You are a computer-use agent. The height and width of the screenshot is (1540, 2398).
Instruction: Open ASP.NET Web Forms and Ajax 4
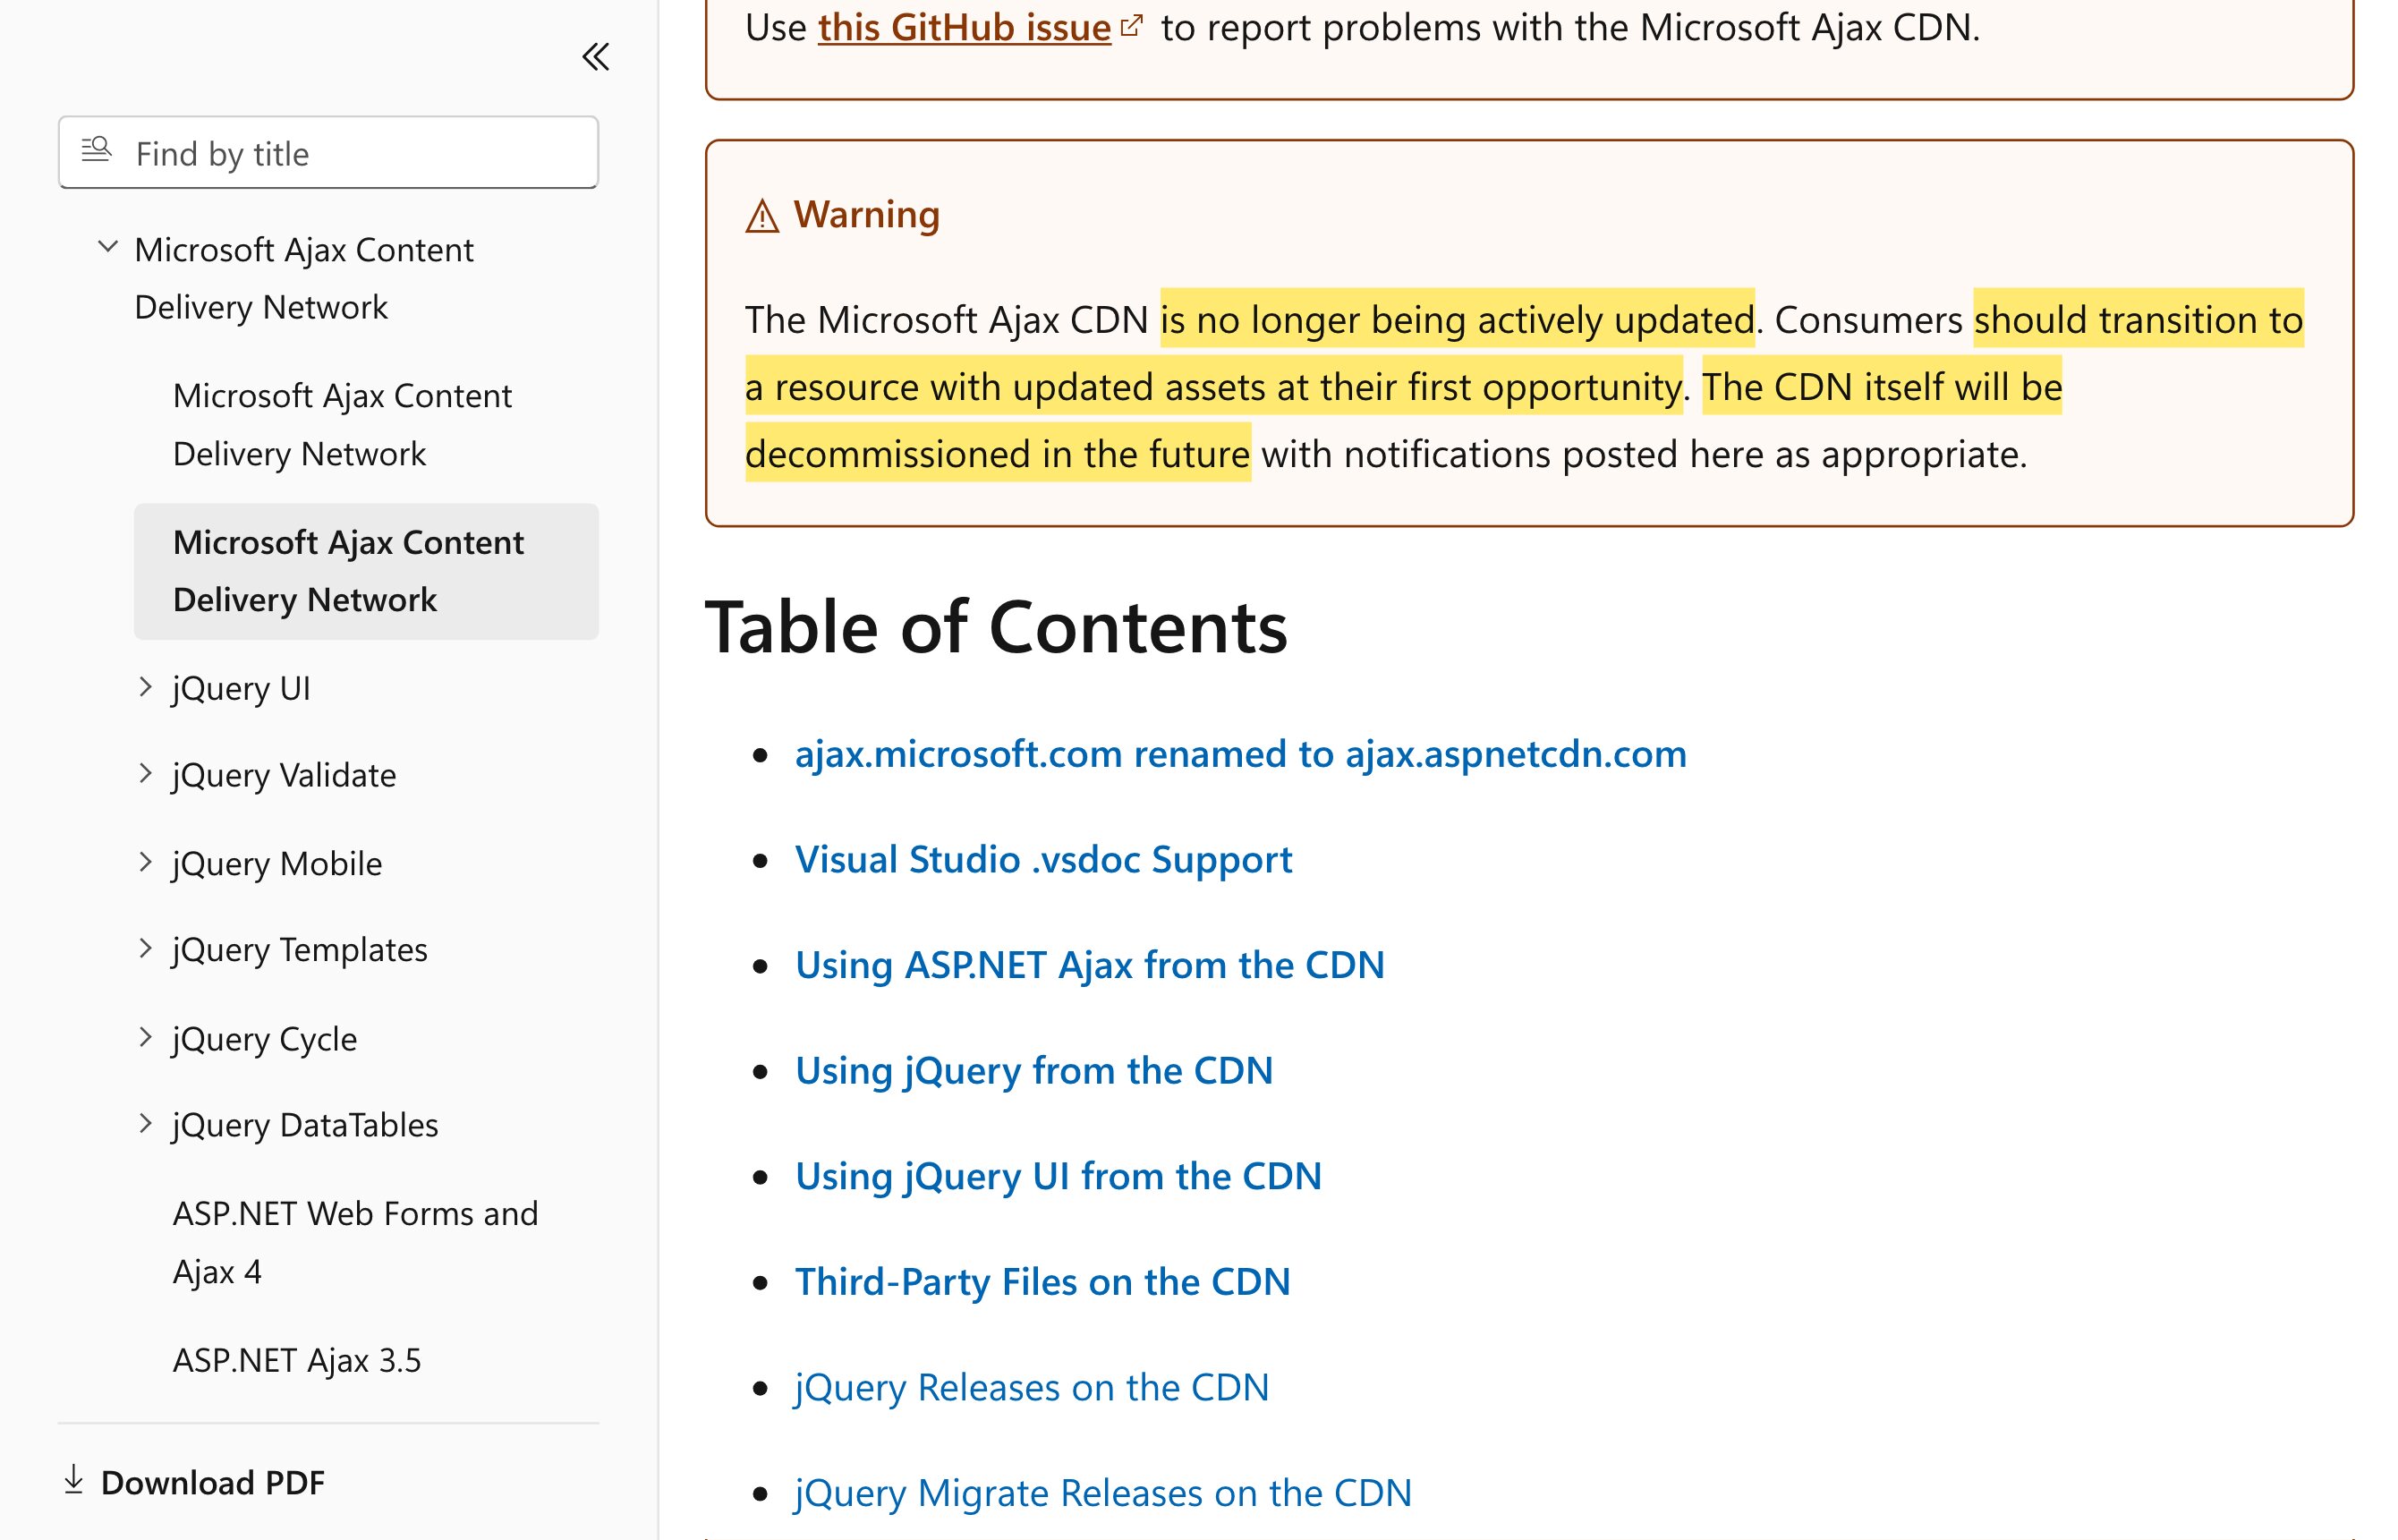point(355,1242)
